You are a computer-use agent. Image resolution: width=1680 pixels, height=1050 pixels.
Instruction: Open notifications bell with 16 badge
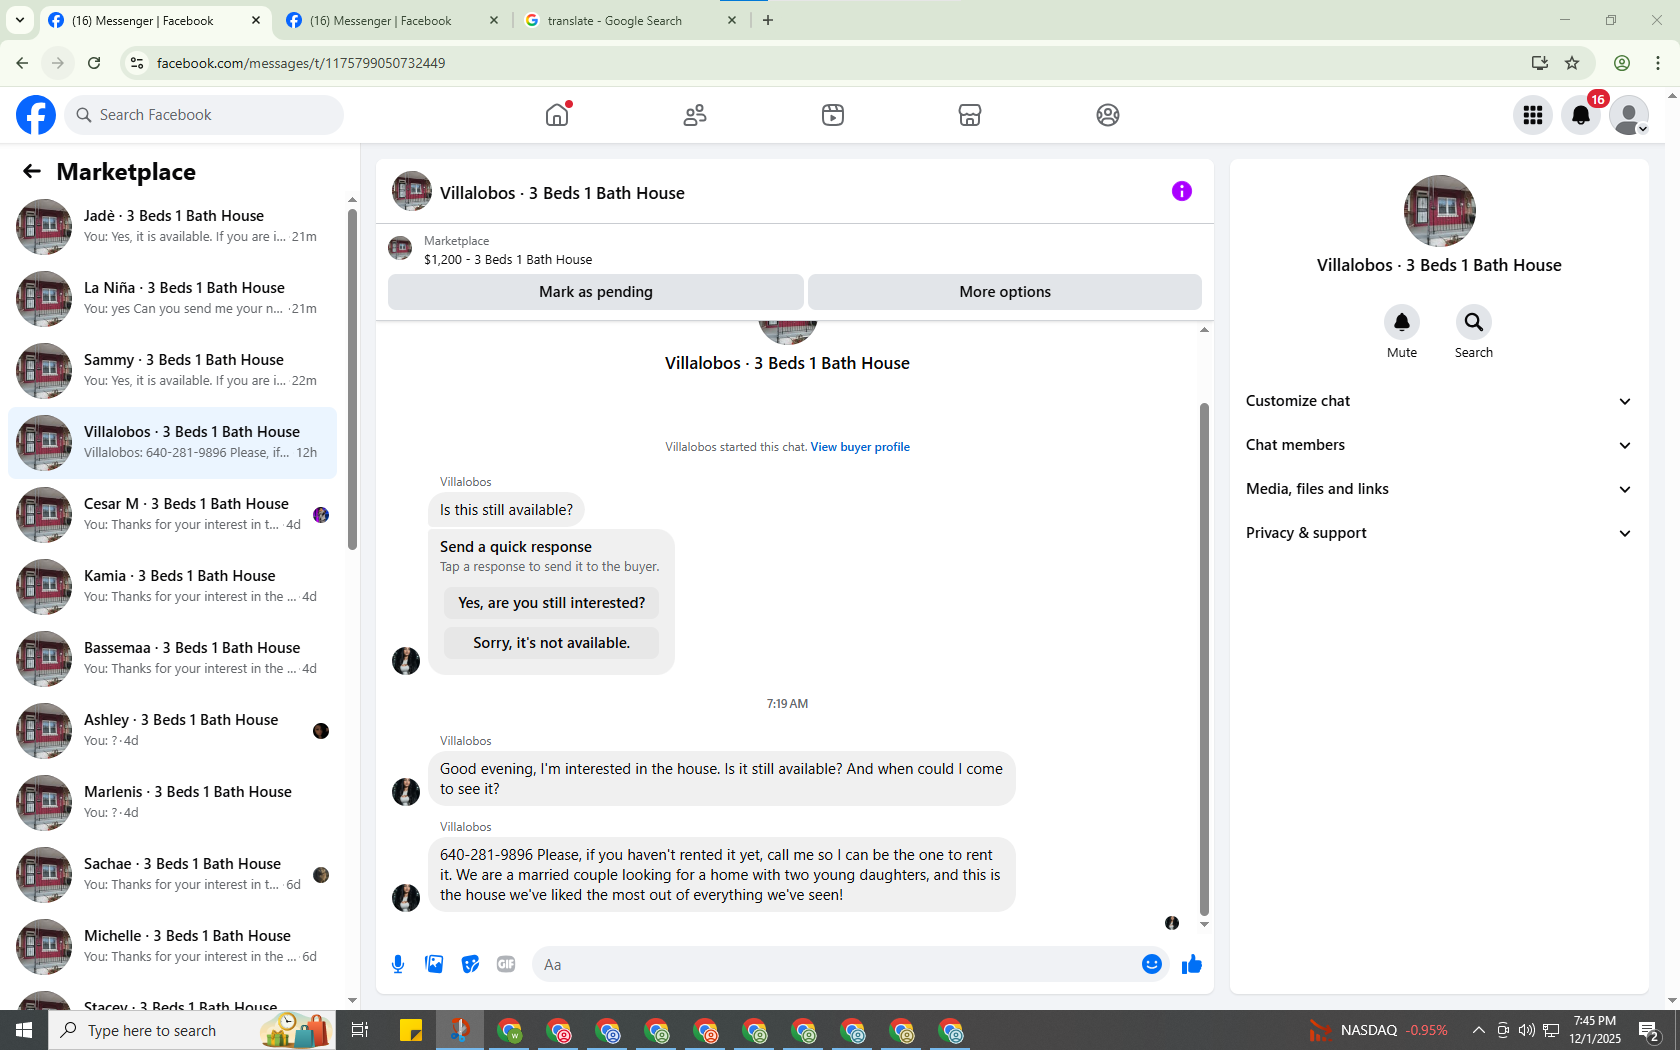tap(1581, 115)
